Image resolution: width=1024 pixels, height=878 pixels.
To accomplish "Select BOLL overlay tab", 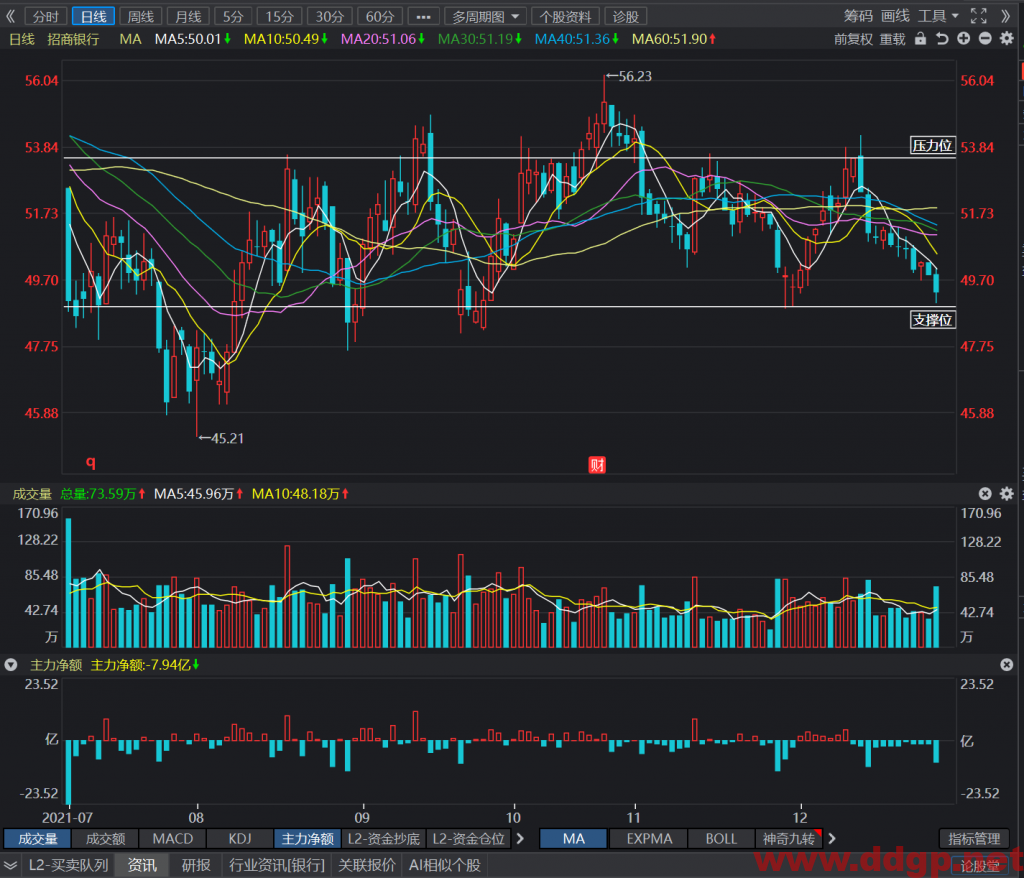I will pos(721,838).
